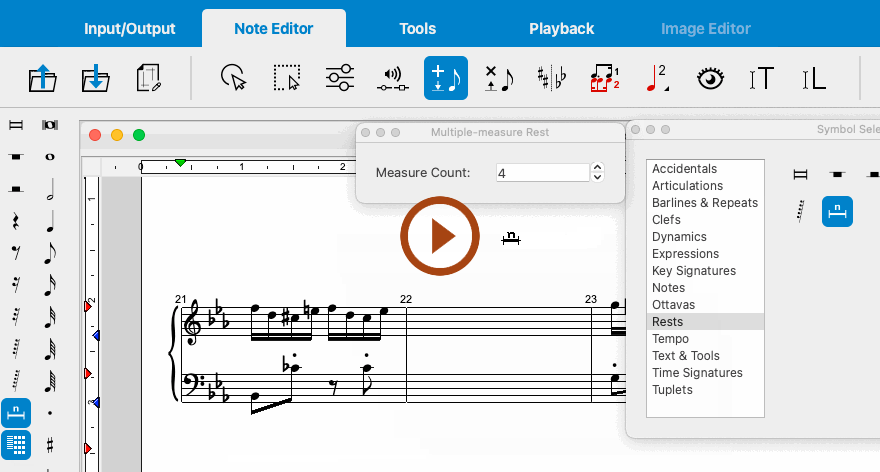Toggle the eye visibility icon in toolbar

[710, 78]
